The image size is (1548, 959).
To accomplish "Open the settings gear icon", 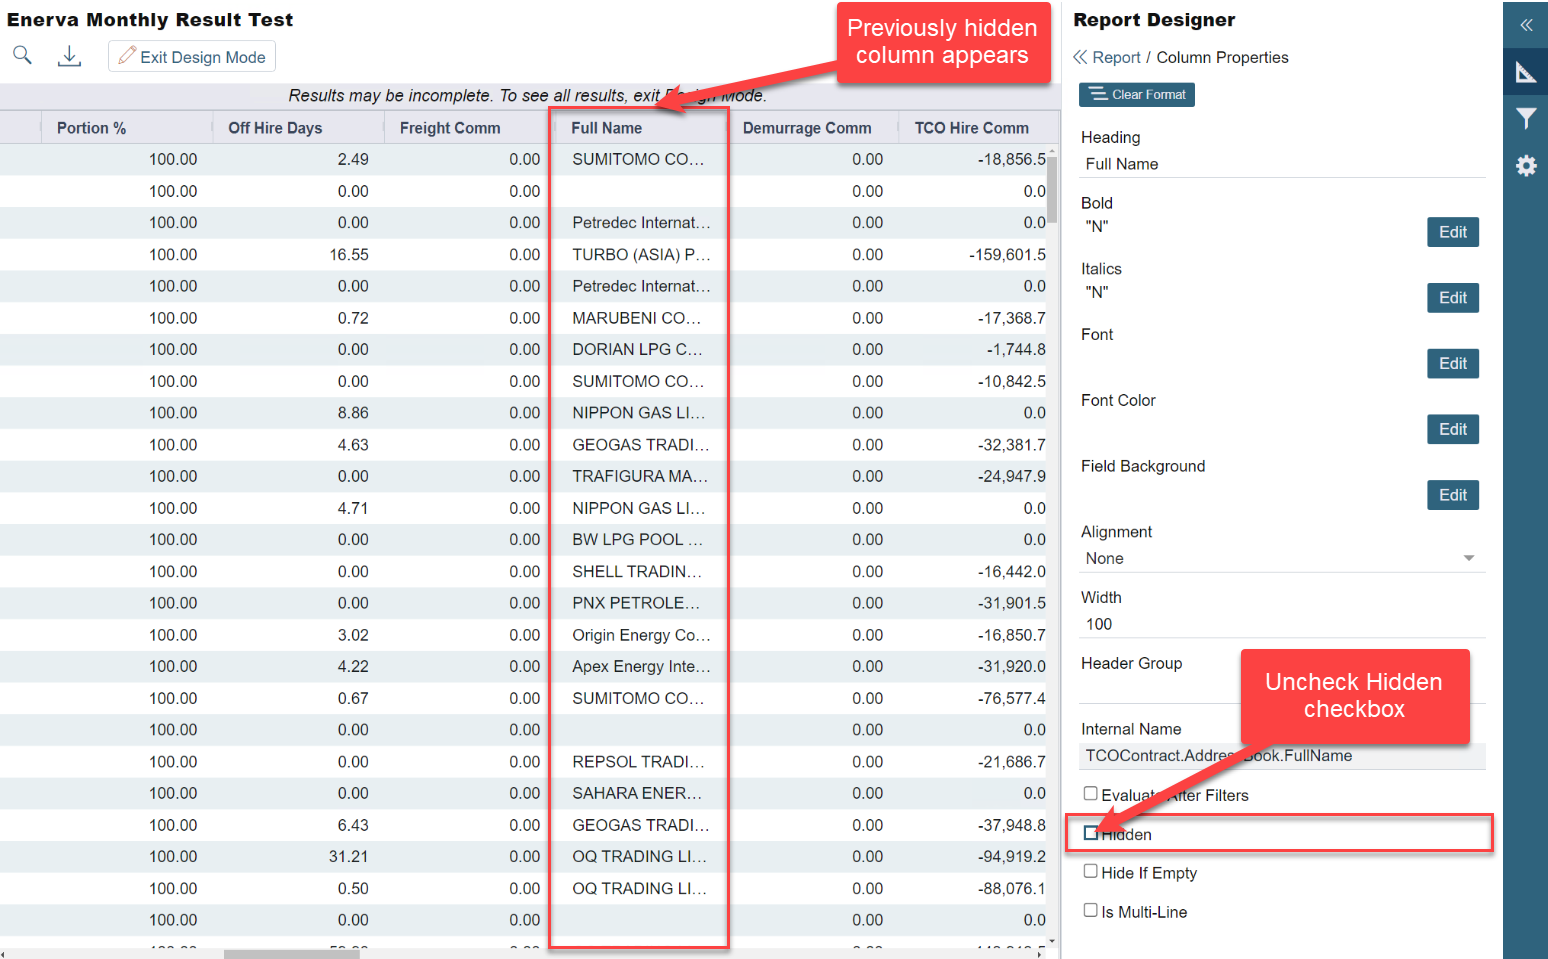I will [x=1525, y=166].
